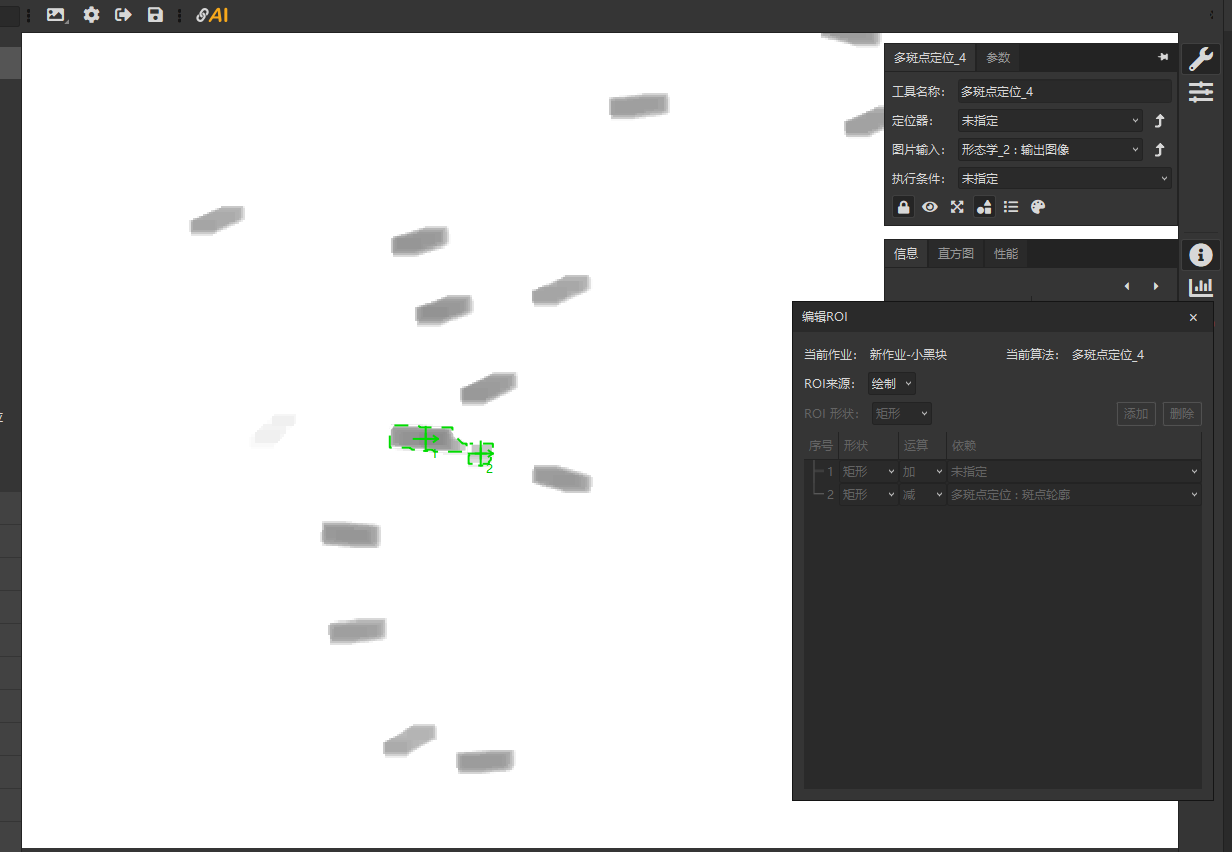Screen dimensions: 1232x852
Task: Click the image source icon in top toolbar
Action: pyautogui.click(x=57, y=15)
